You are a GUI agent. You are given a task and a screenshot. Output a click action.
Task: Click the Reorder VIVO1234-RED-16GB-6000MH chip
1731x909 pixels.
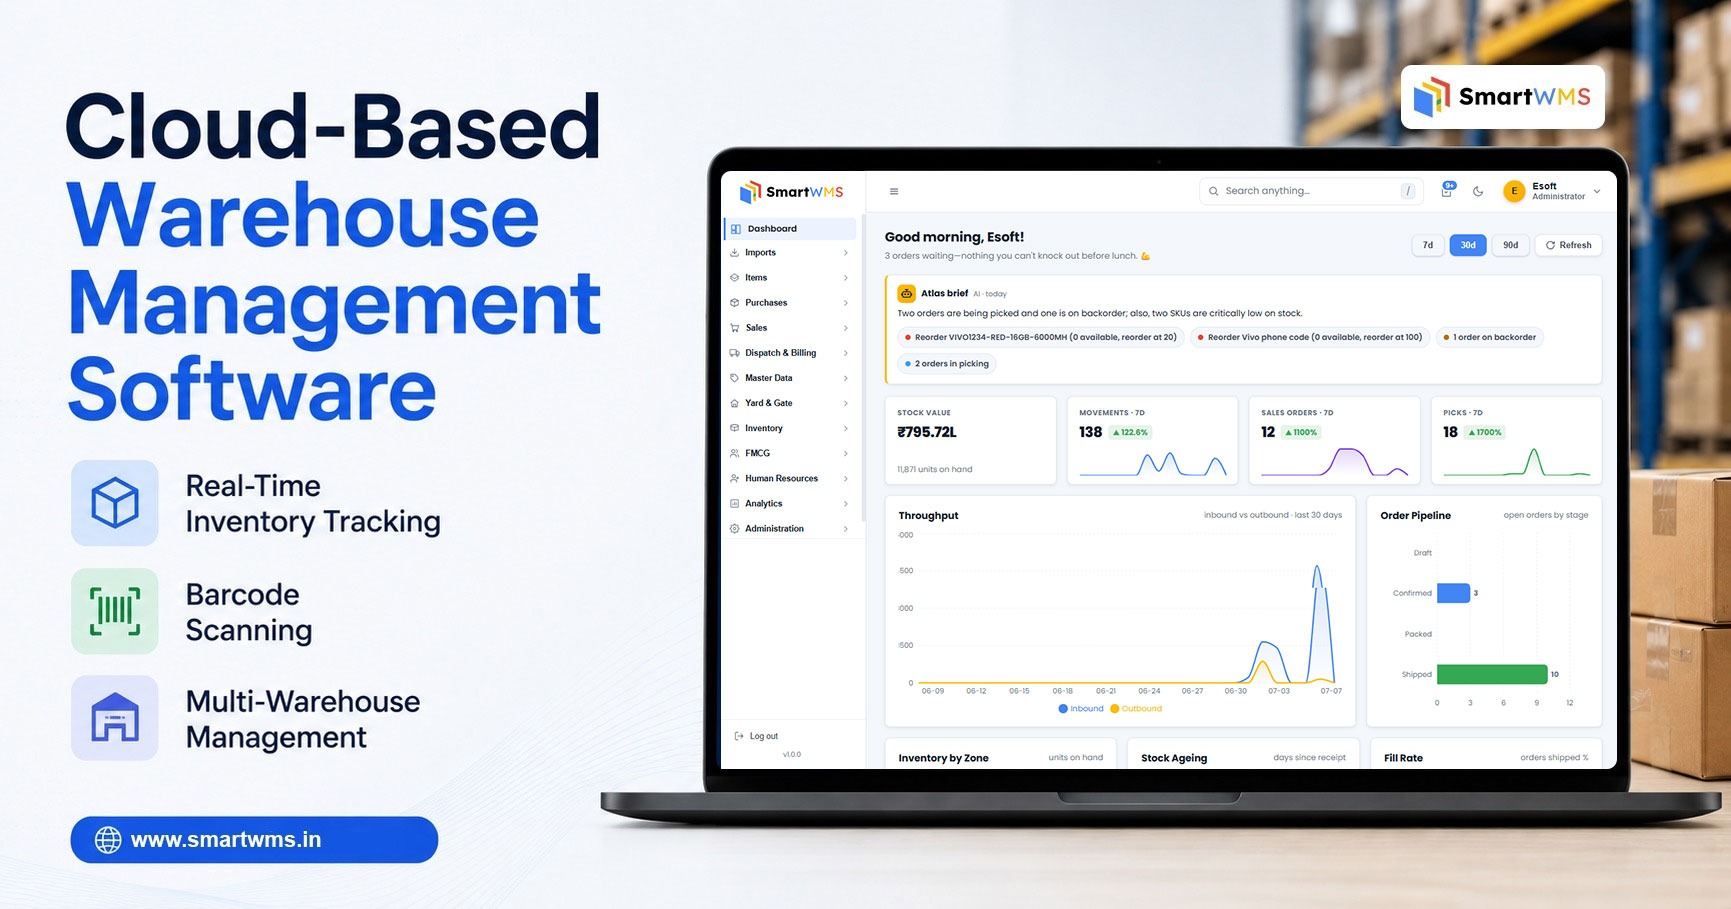click(1041, 337)
